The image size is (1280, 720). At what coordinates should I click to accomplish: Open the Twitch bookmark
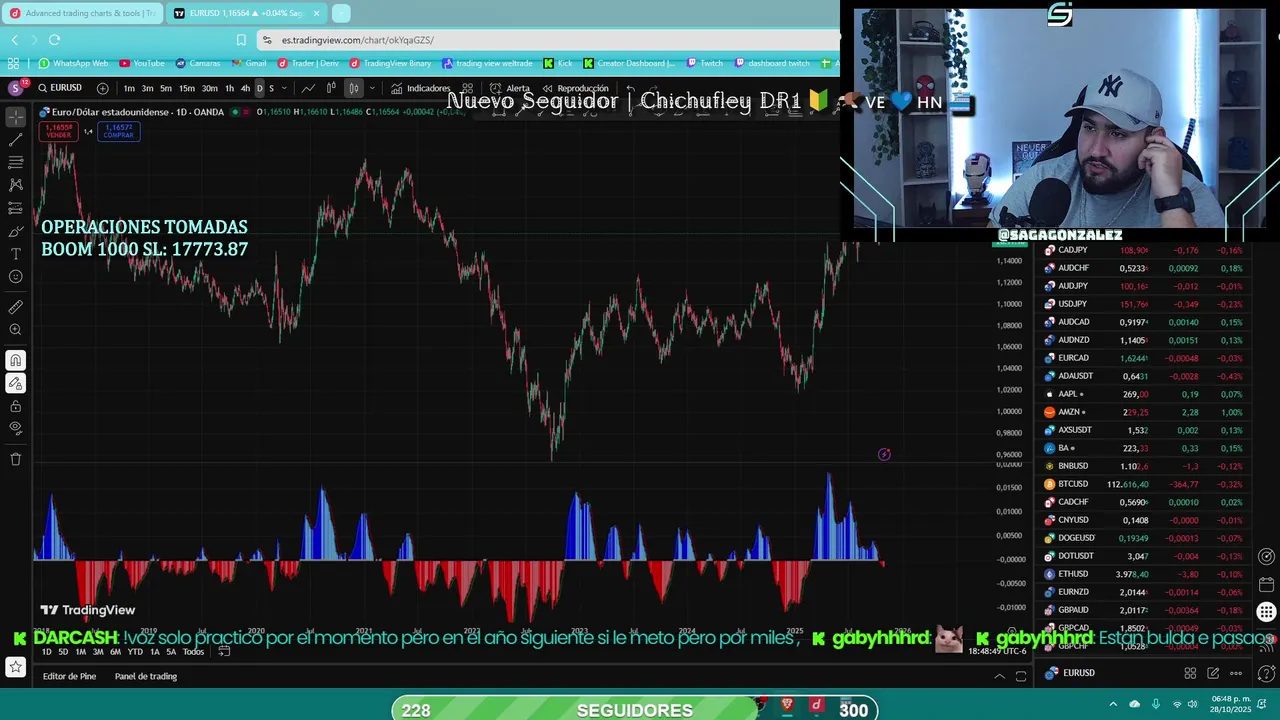pyautogui.click(x=705, y=63)
